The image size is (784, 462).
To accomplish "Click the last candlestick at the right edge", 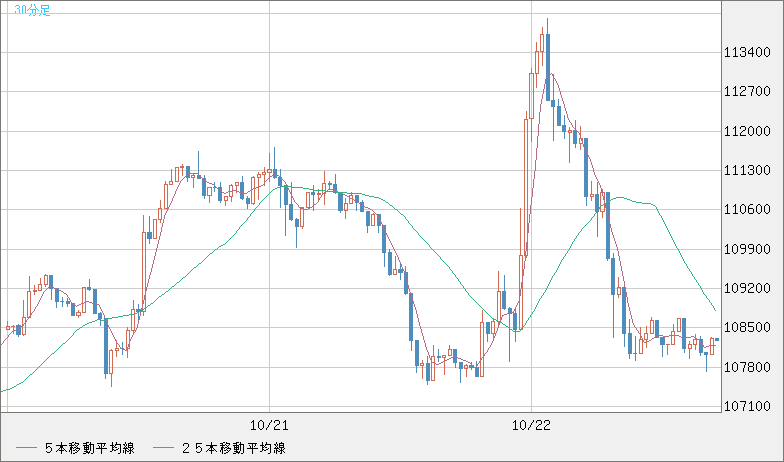I will 717,340.
